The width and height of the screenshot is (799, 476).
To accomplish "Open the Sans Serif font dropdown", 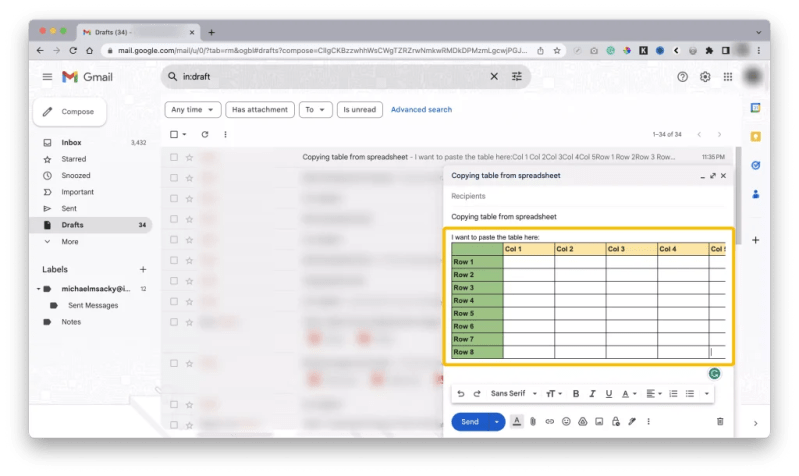I will [514, 394].
